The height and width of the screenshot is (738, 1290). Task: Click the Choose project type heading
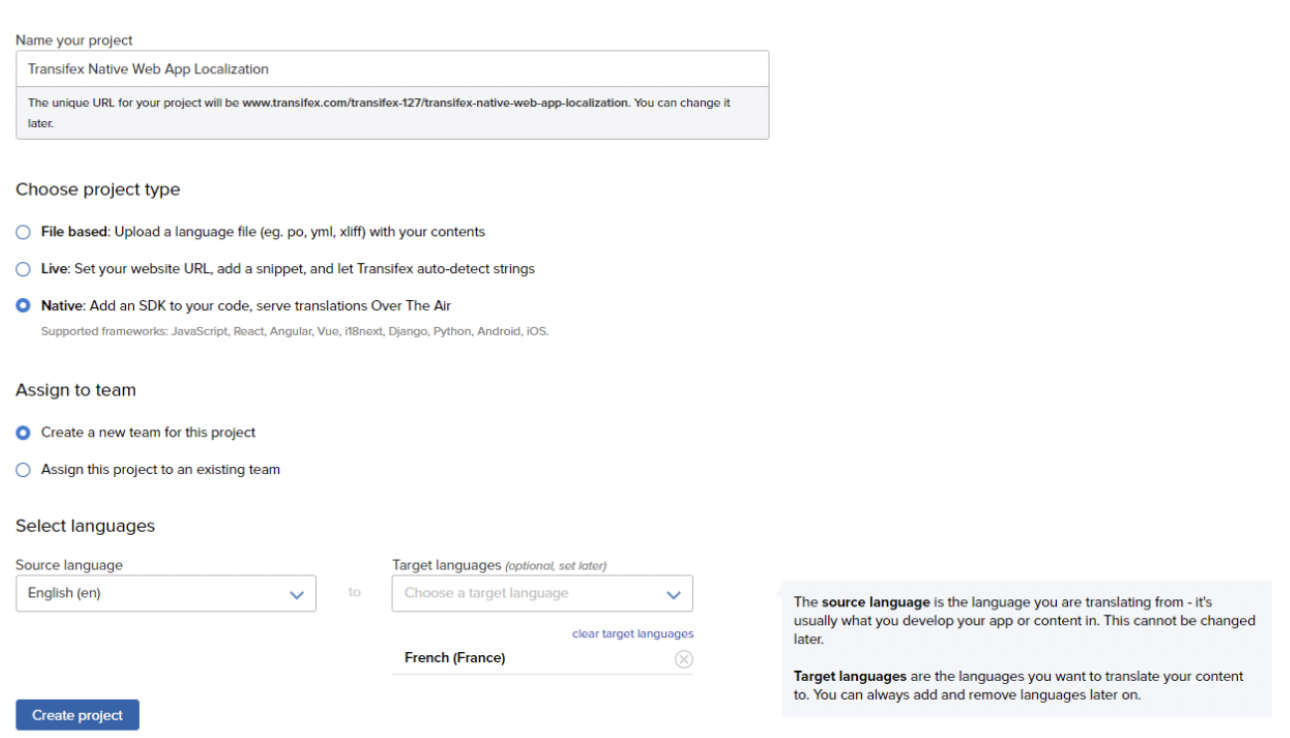pos(98,190)
